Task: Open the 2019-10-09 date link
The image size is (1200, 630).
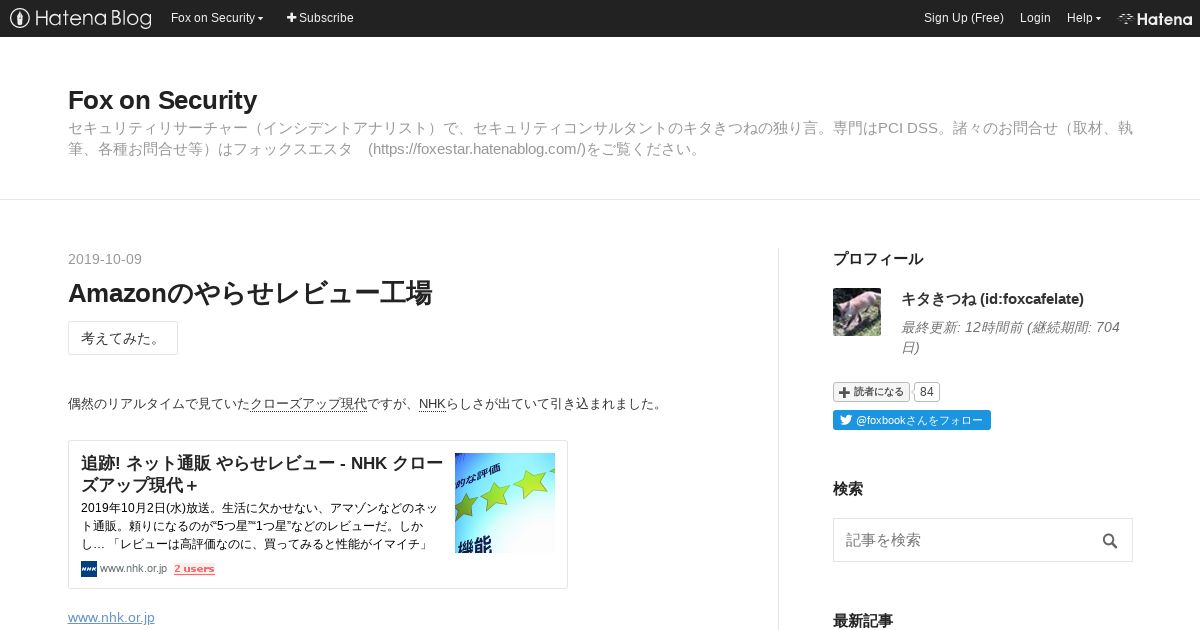Action: (x=105, y=259)
